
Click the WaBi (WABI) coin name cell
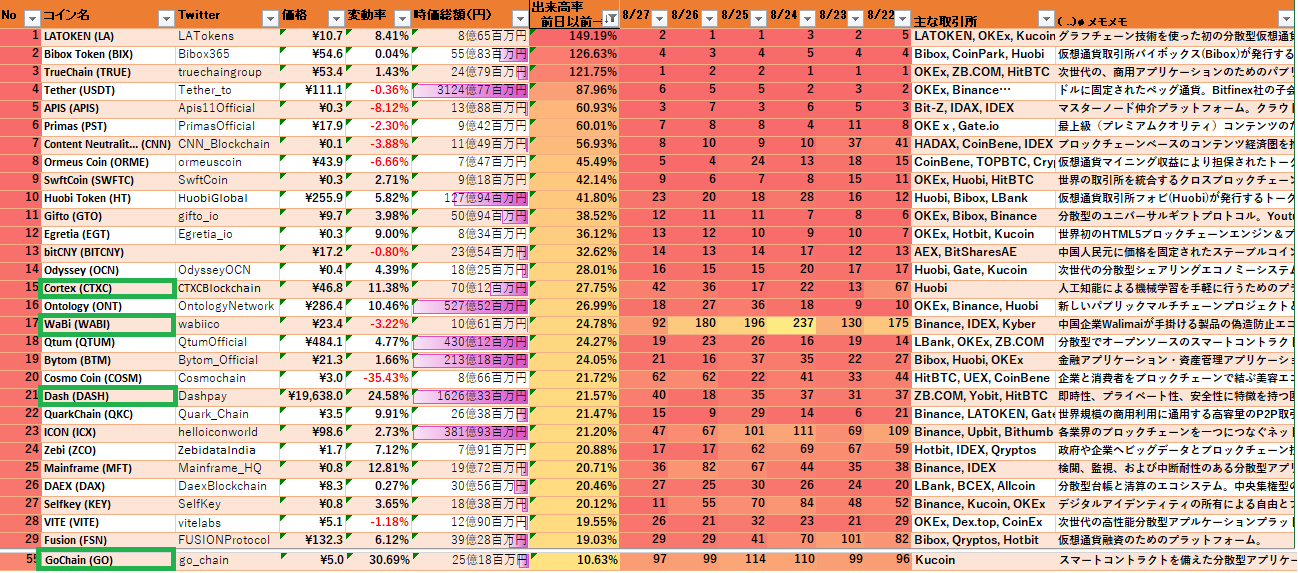107,324
